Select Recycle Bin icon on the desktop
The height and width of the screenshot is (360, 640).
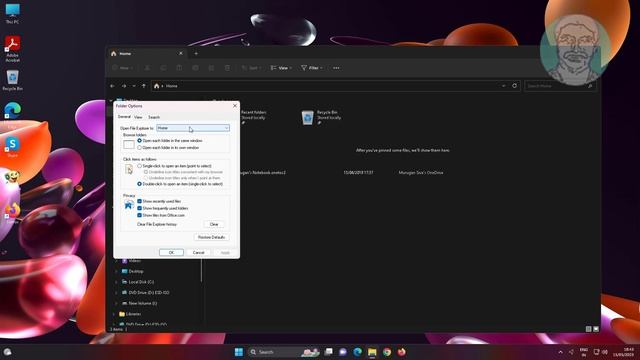(x=12, y=80)
